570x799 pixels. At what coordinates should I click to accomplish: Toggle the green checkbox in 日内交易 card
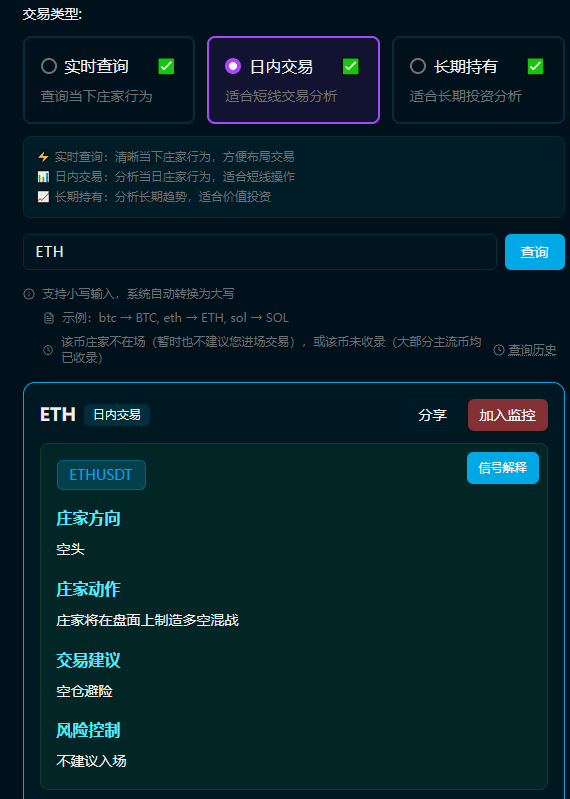click(350, 66)
